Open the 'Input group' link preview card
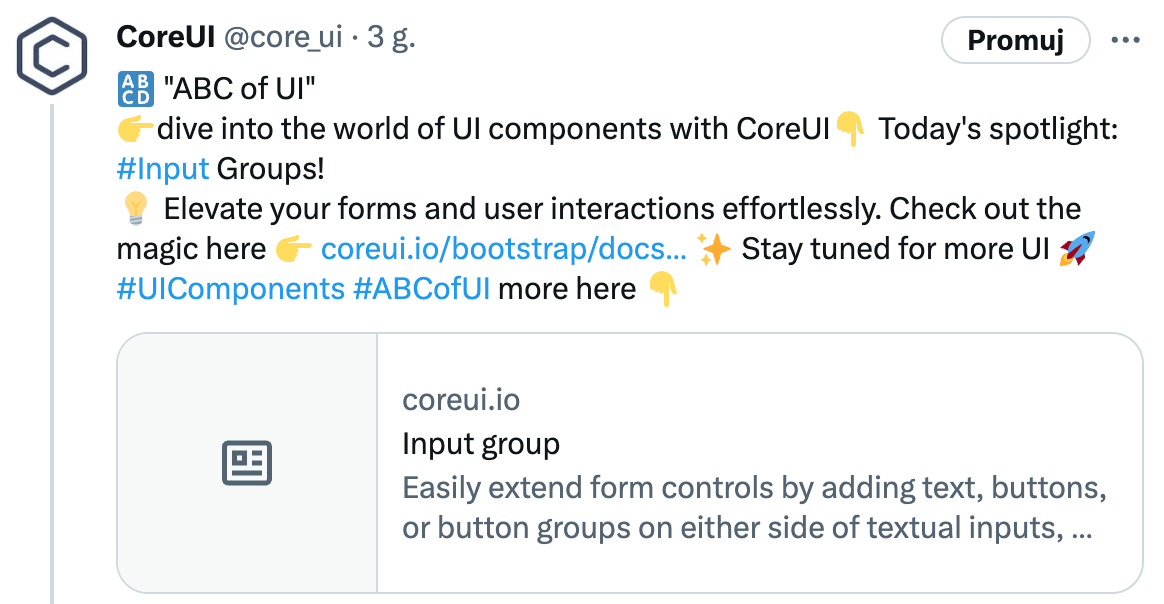The width and height of the screenshot is (1164, 604). 481,443
